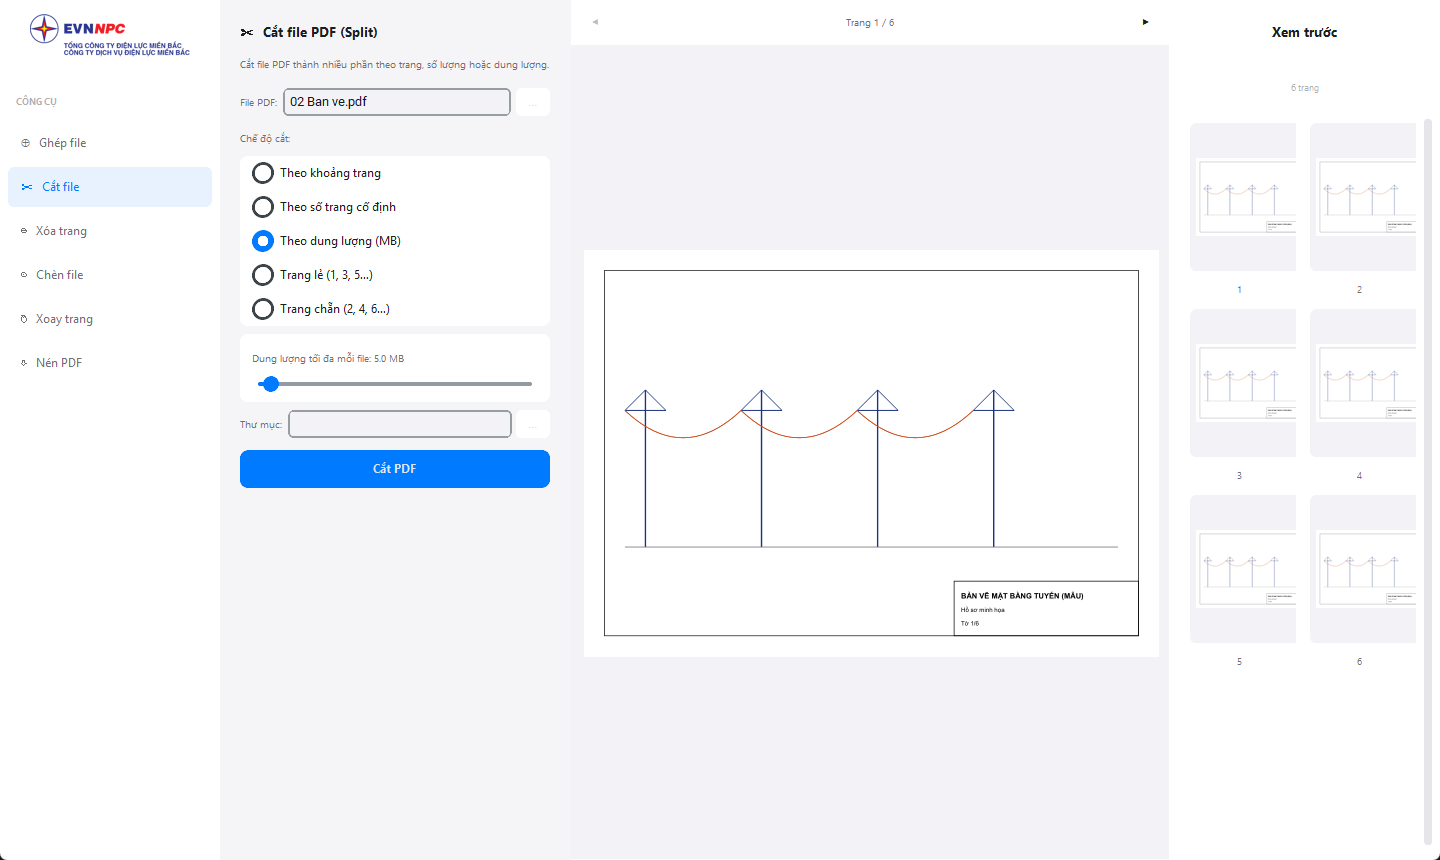Switch to the Xoay trang tool

pyautogui.click(x=110, y=319)
